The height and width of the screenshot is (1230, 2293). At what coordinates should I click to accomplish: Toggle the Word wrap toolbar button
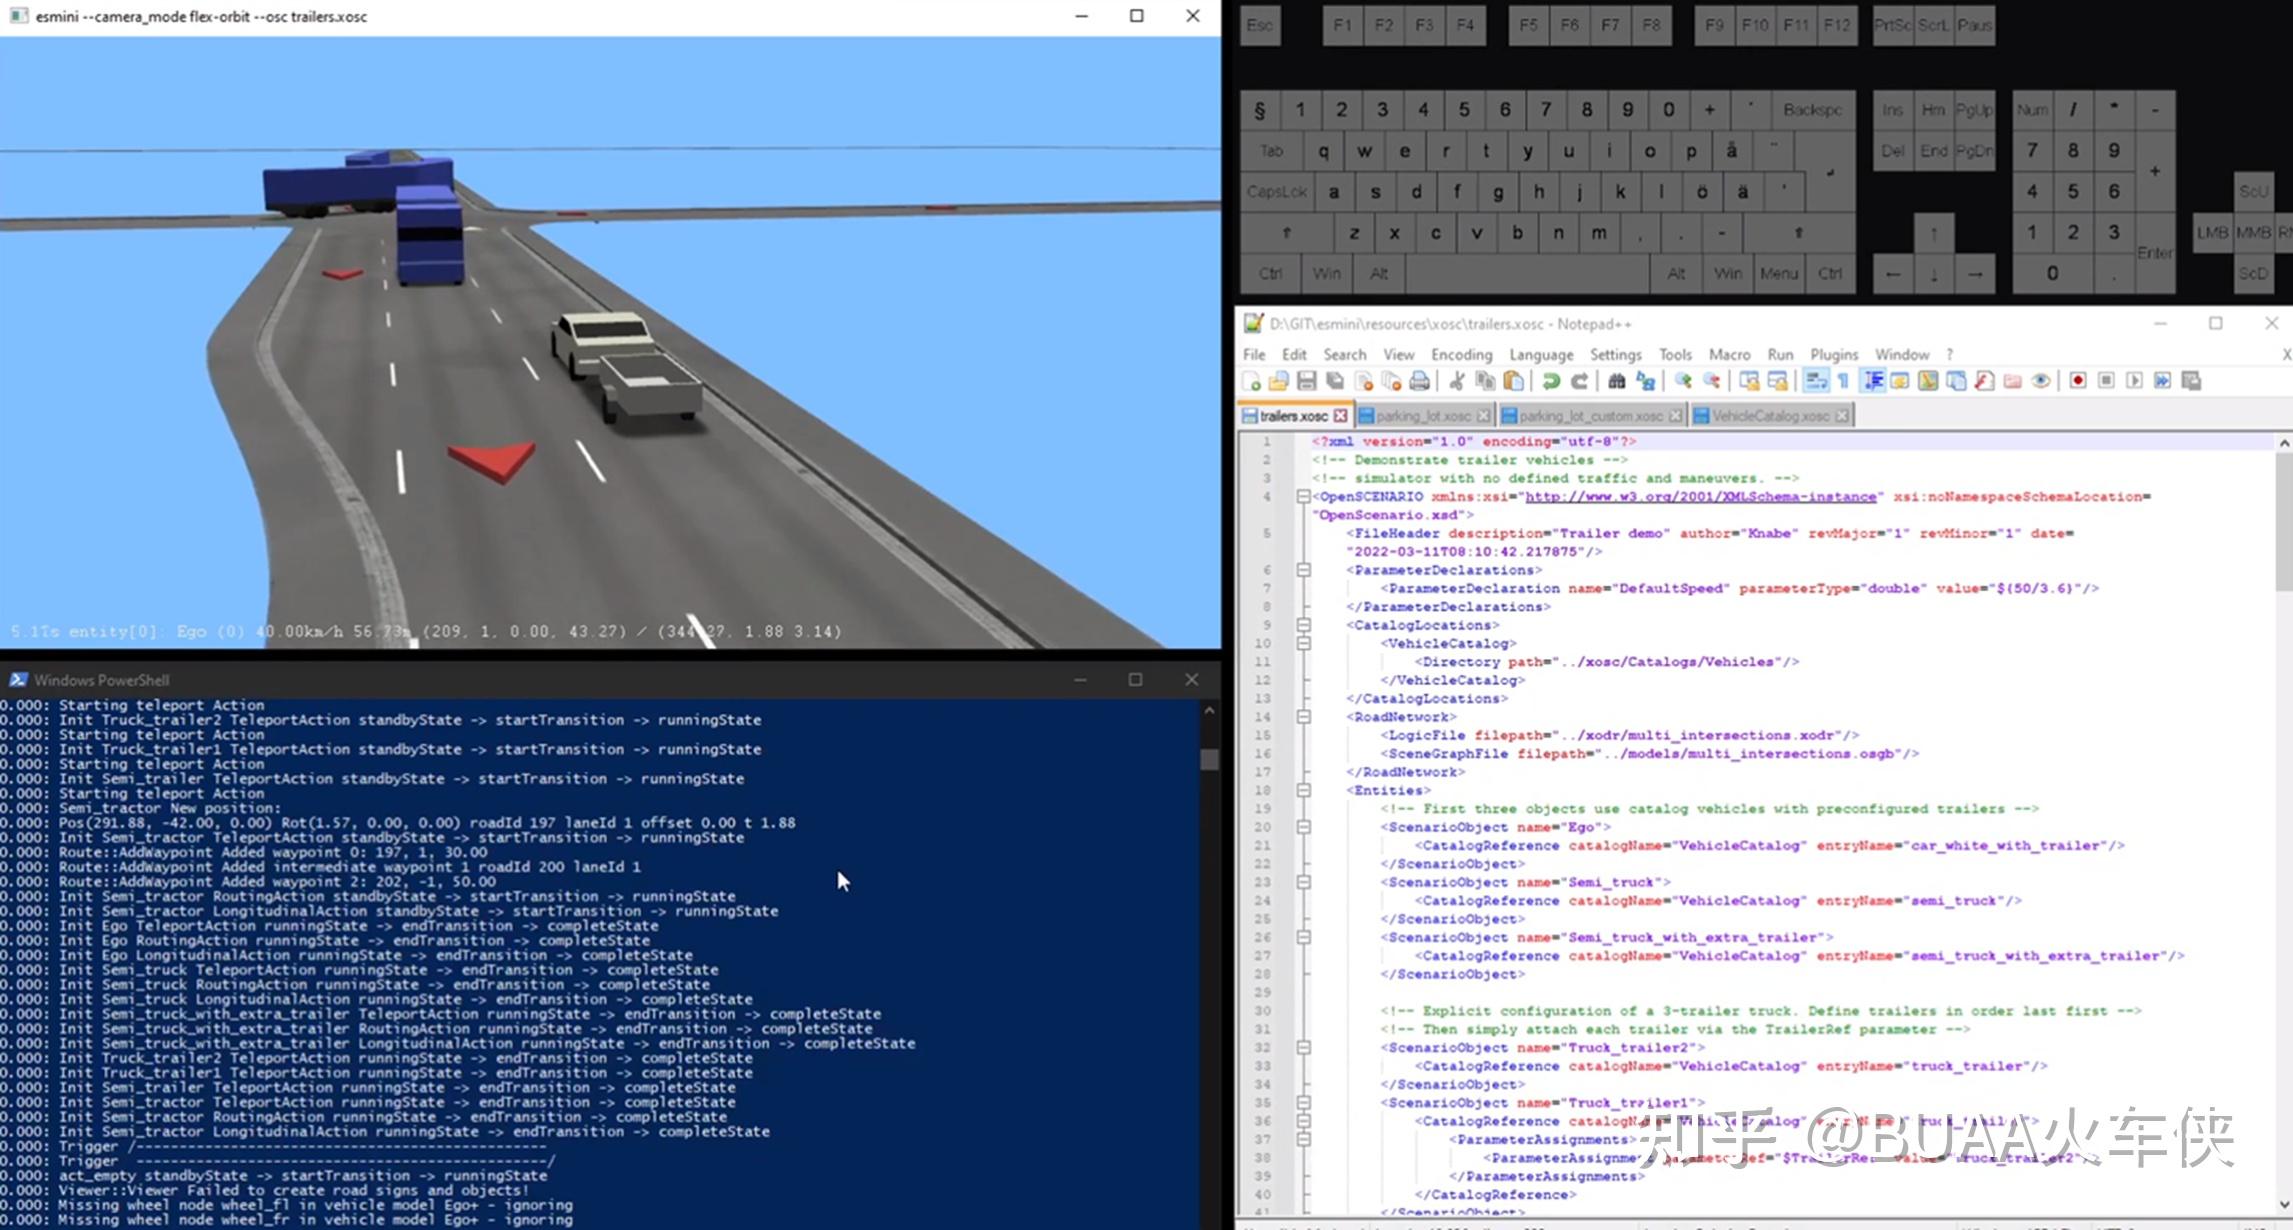[1815, 381]
